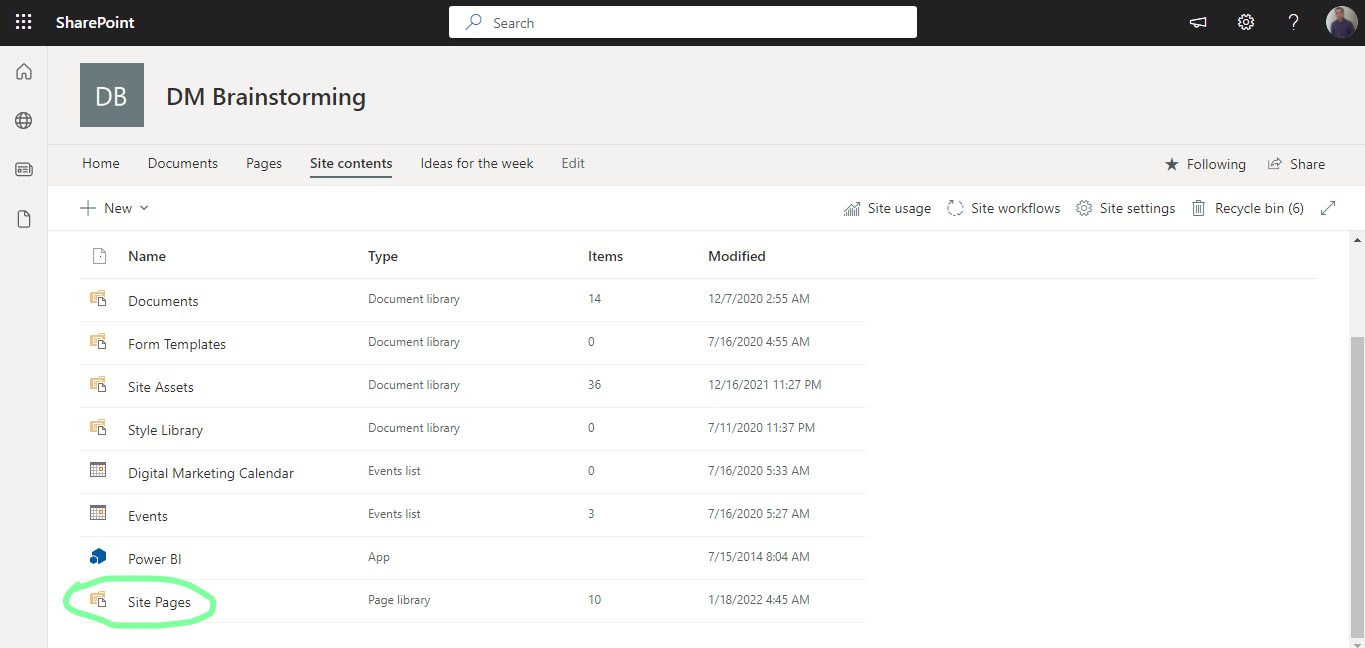1365x648 pixels.
Task: Open the Modified column header
Action: coord(736,256)
